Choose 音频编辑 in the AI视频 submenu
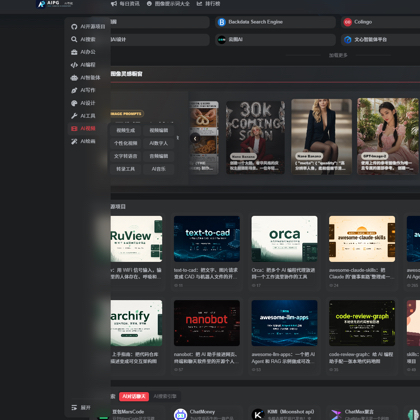Screen dimensions: 420x420 [x=159, y=156]
